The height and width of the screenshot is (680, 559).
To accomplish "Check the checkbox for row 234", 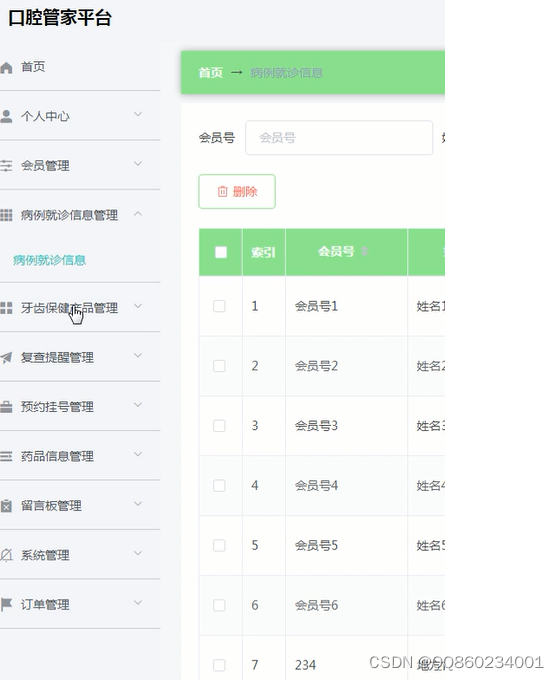I will click(x=219, y=665).
